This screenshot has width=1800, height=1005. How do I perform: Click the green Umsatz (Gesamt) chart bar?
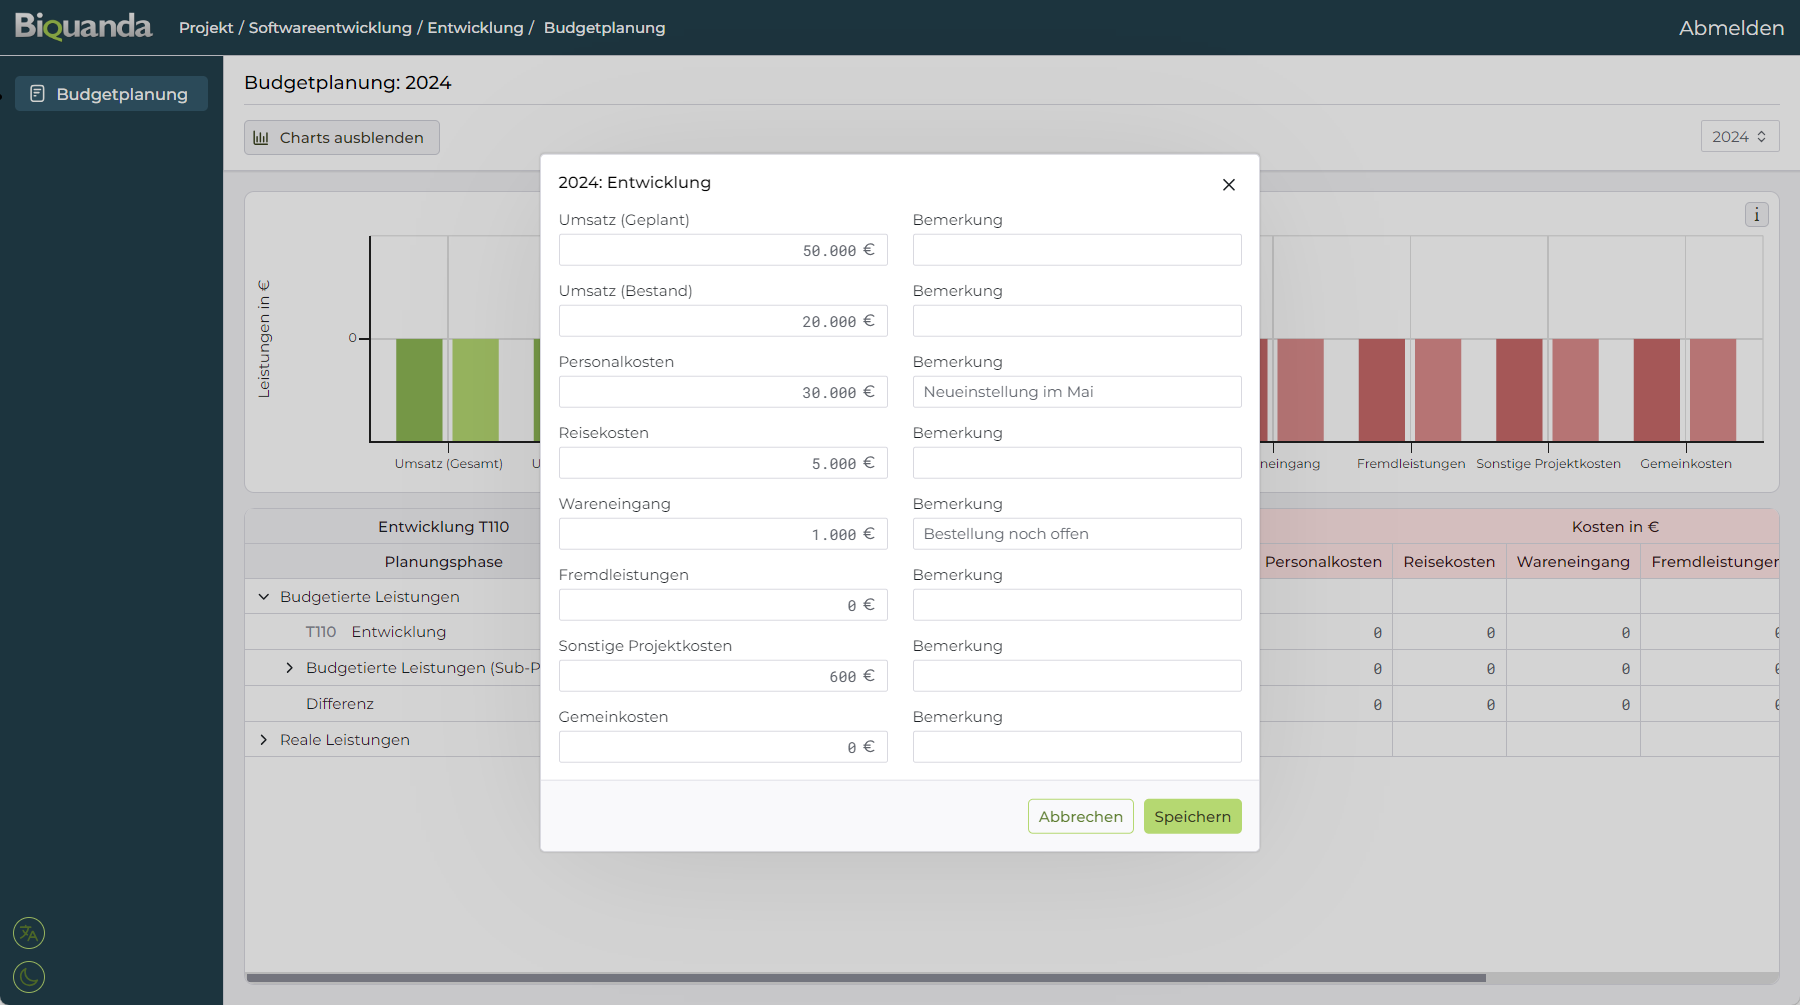click(x=419, y=389)
